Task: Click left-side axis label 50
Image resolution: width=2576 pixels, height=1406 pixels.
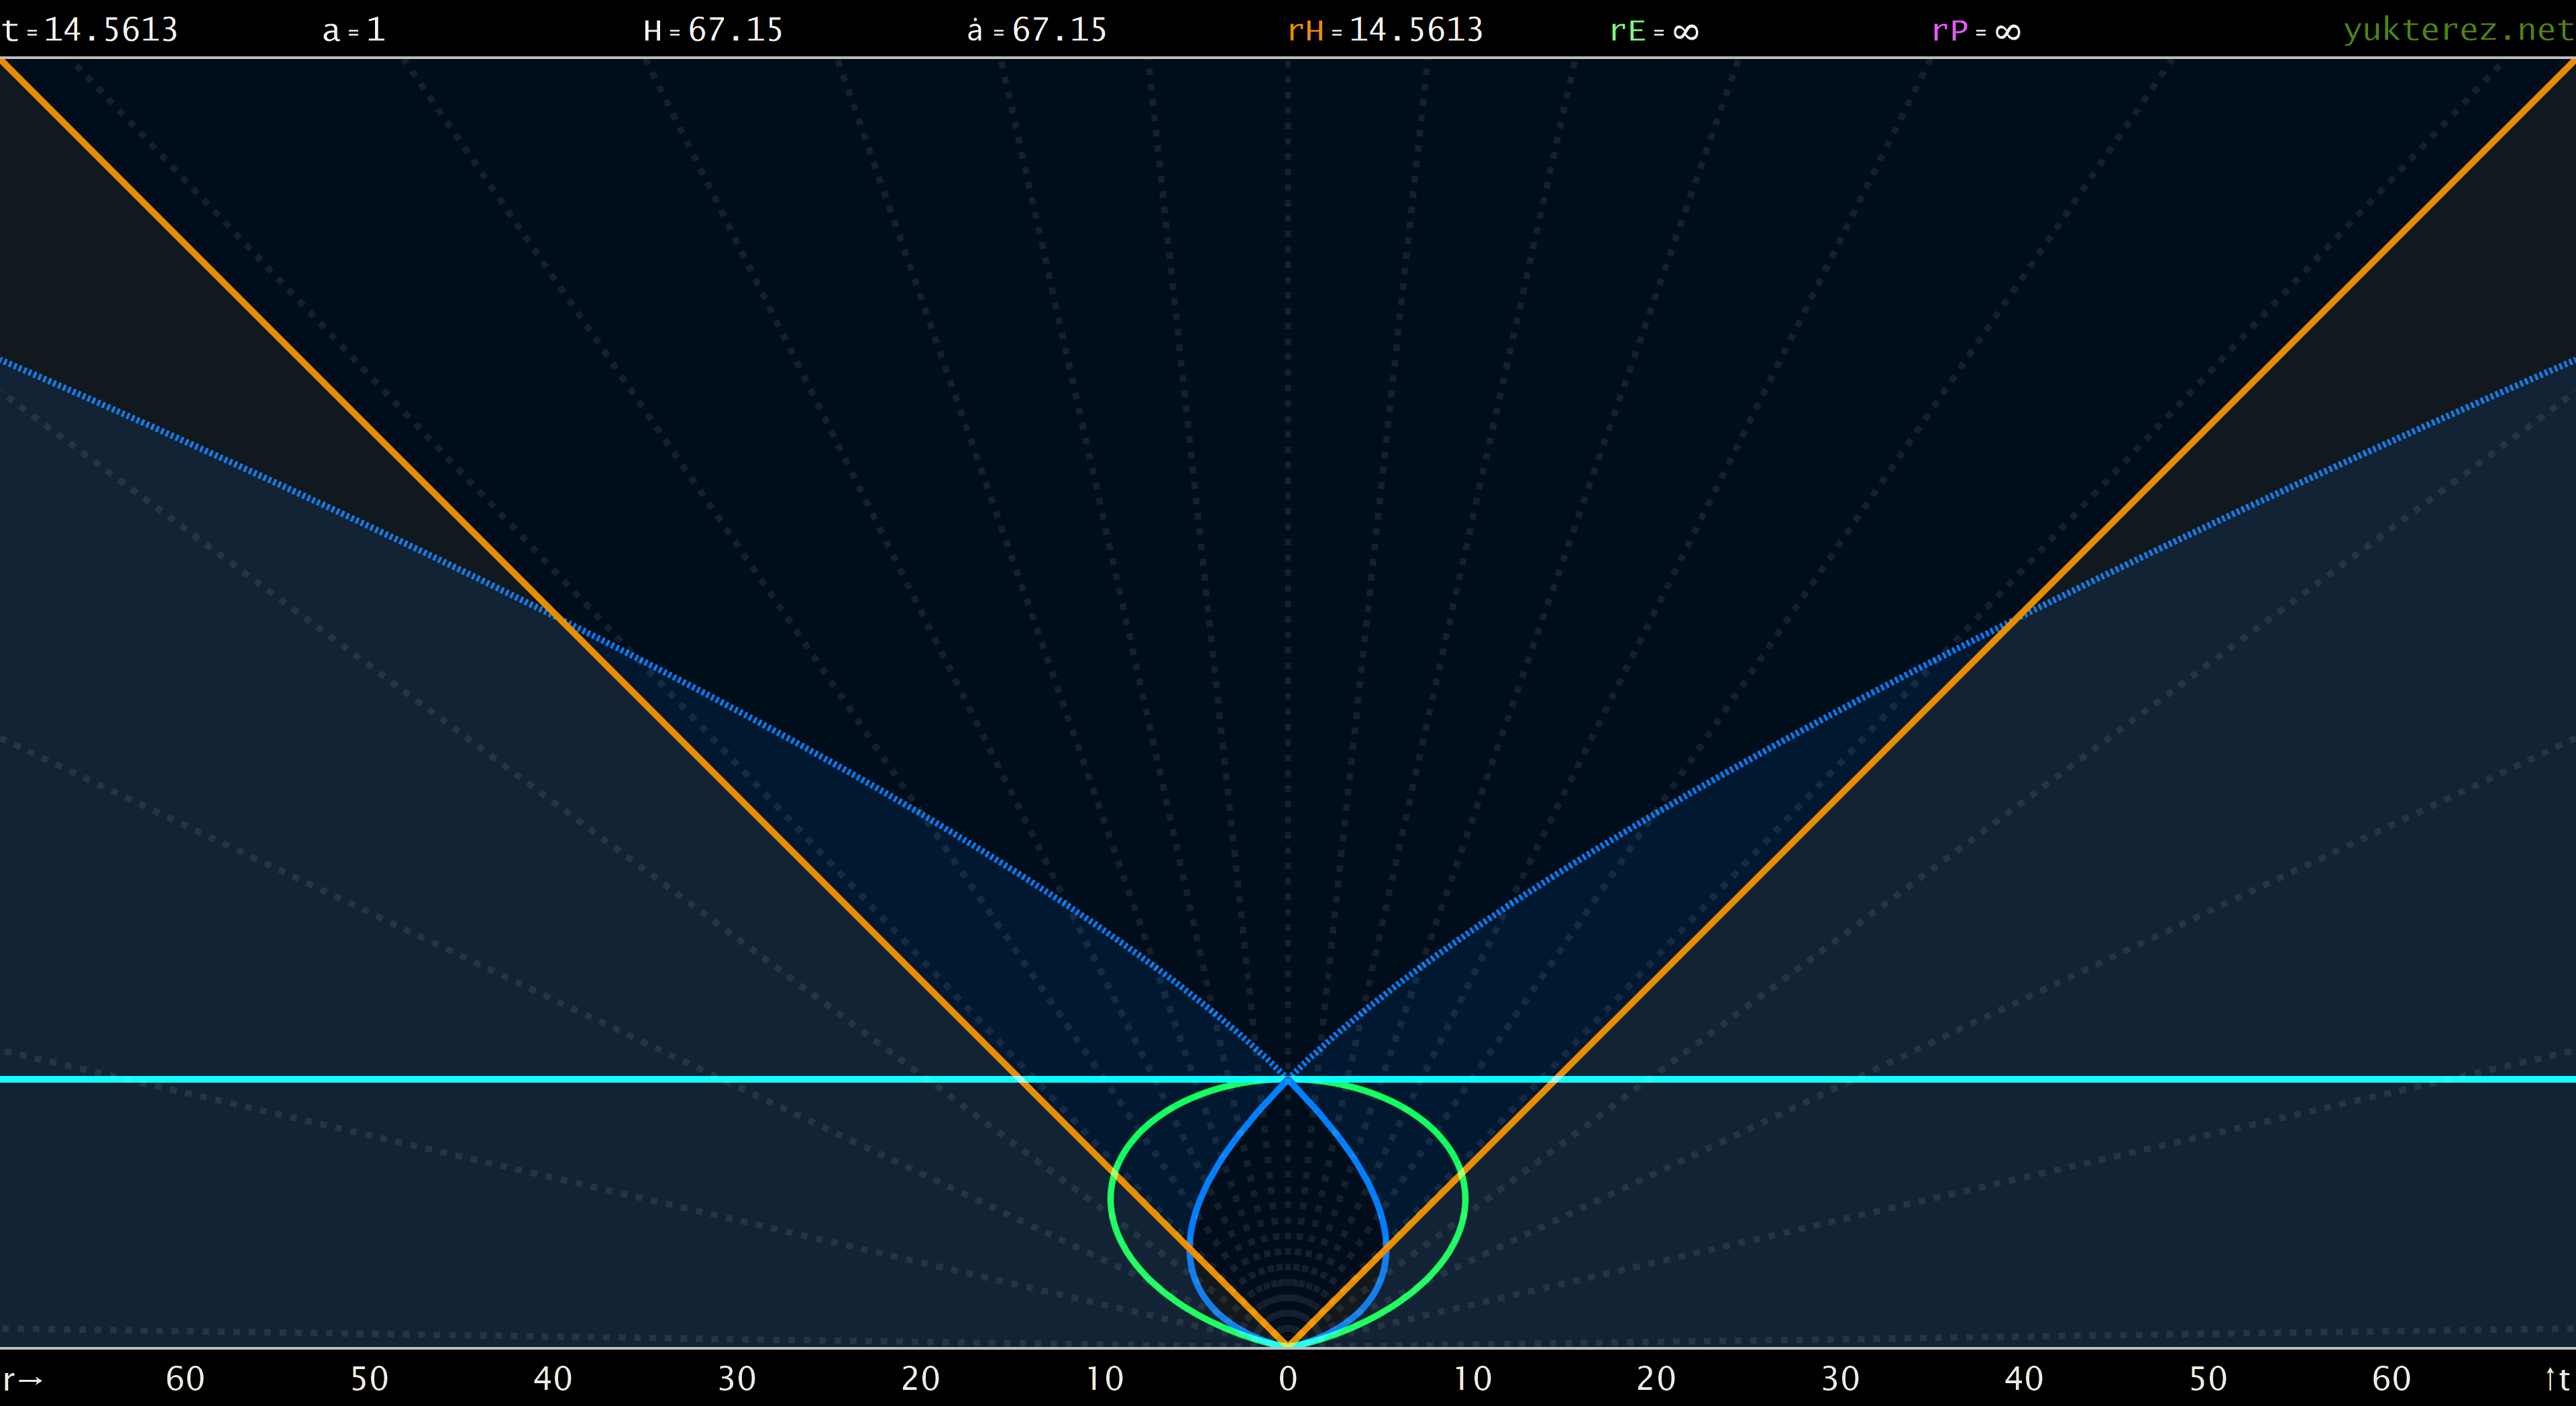Action: pyautogui.click(x=368, y=1379)
